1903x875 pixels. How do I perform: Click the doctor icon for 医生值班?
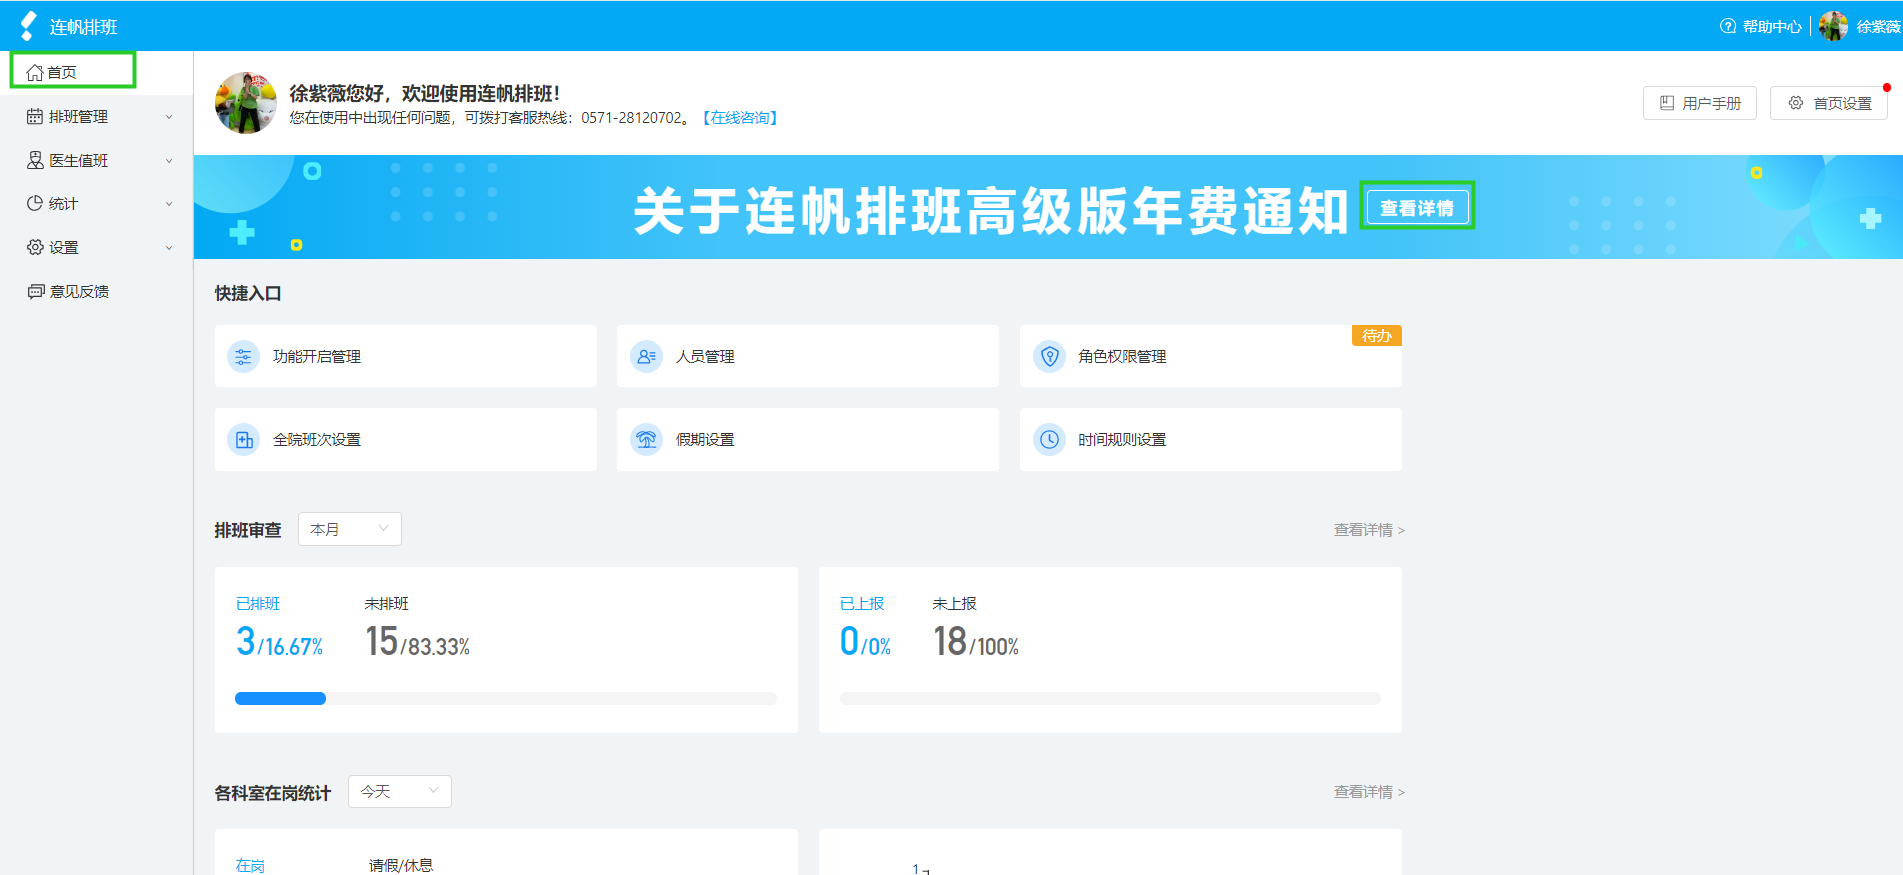(35, 160)
